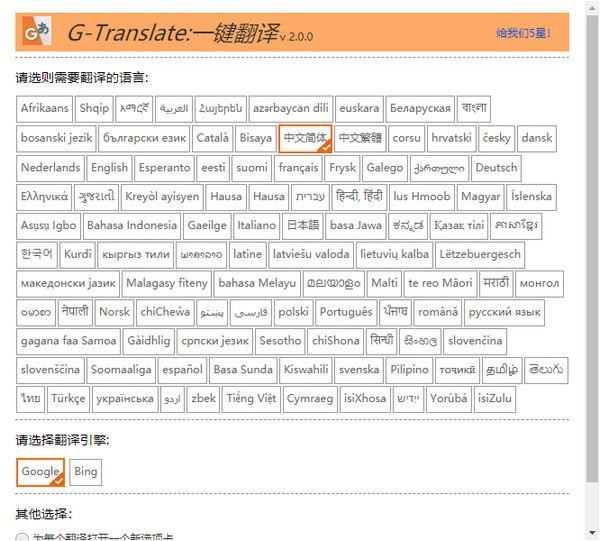Select Frysk language
600x541 pixels.
[x=342, y=168]
